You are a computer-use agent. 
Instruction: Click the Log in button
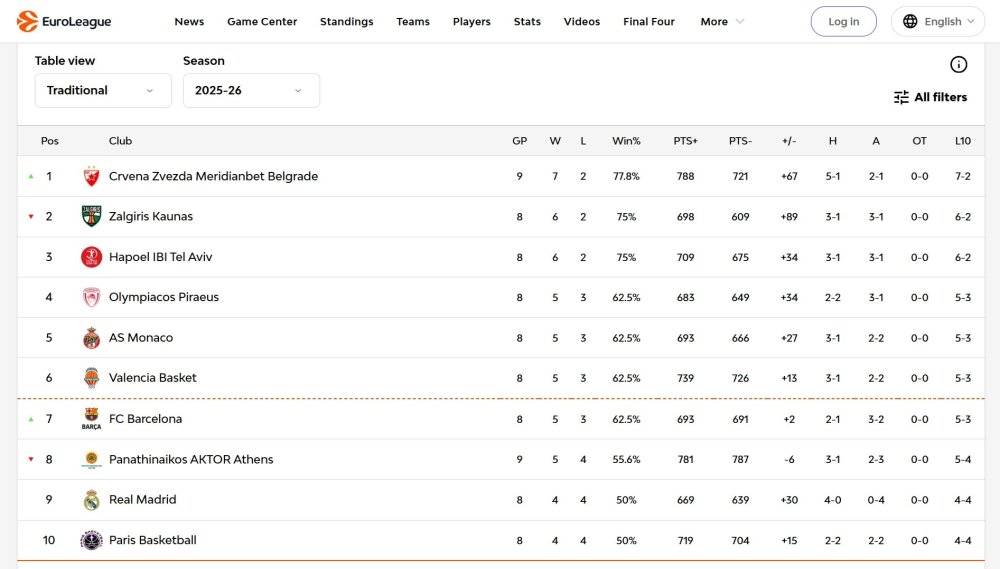[x=843, y=21]
